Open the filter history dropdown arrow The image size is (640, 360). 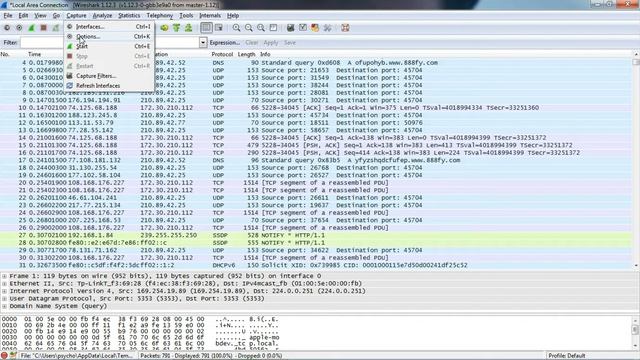tap(203, 42)
